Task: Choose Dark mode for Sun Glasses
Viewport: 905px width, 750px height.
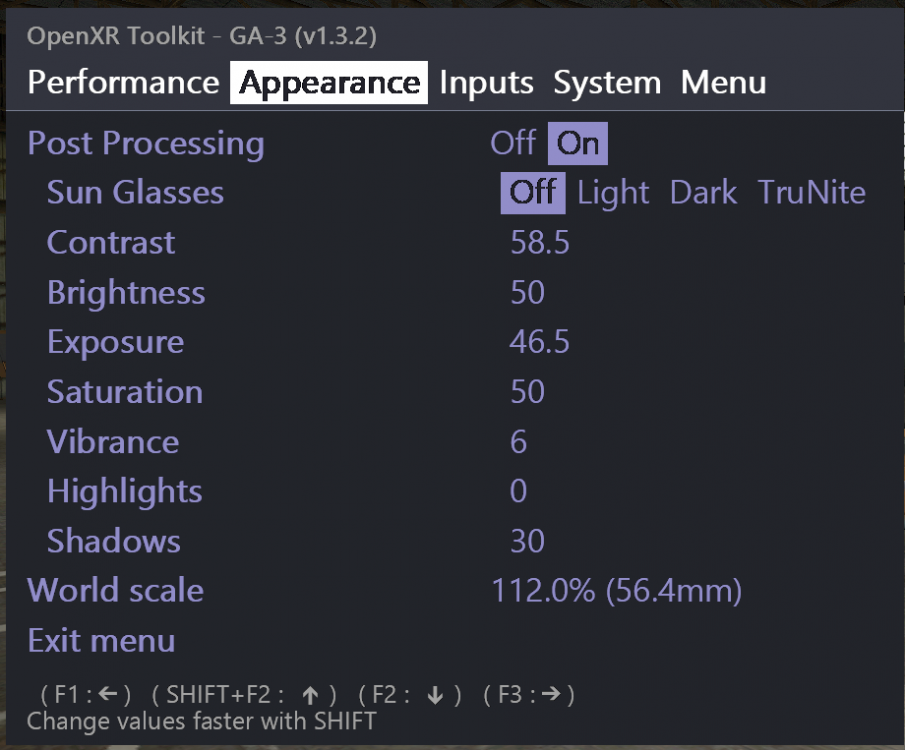Action: coord(702,192)
